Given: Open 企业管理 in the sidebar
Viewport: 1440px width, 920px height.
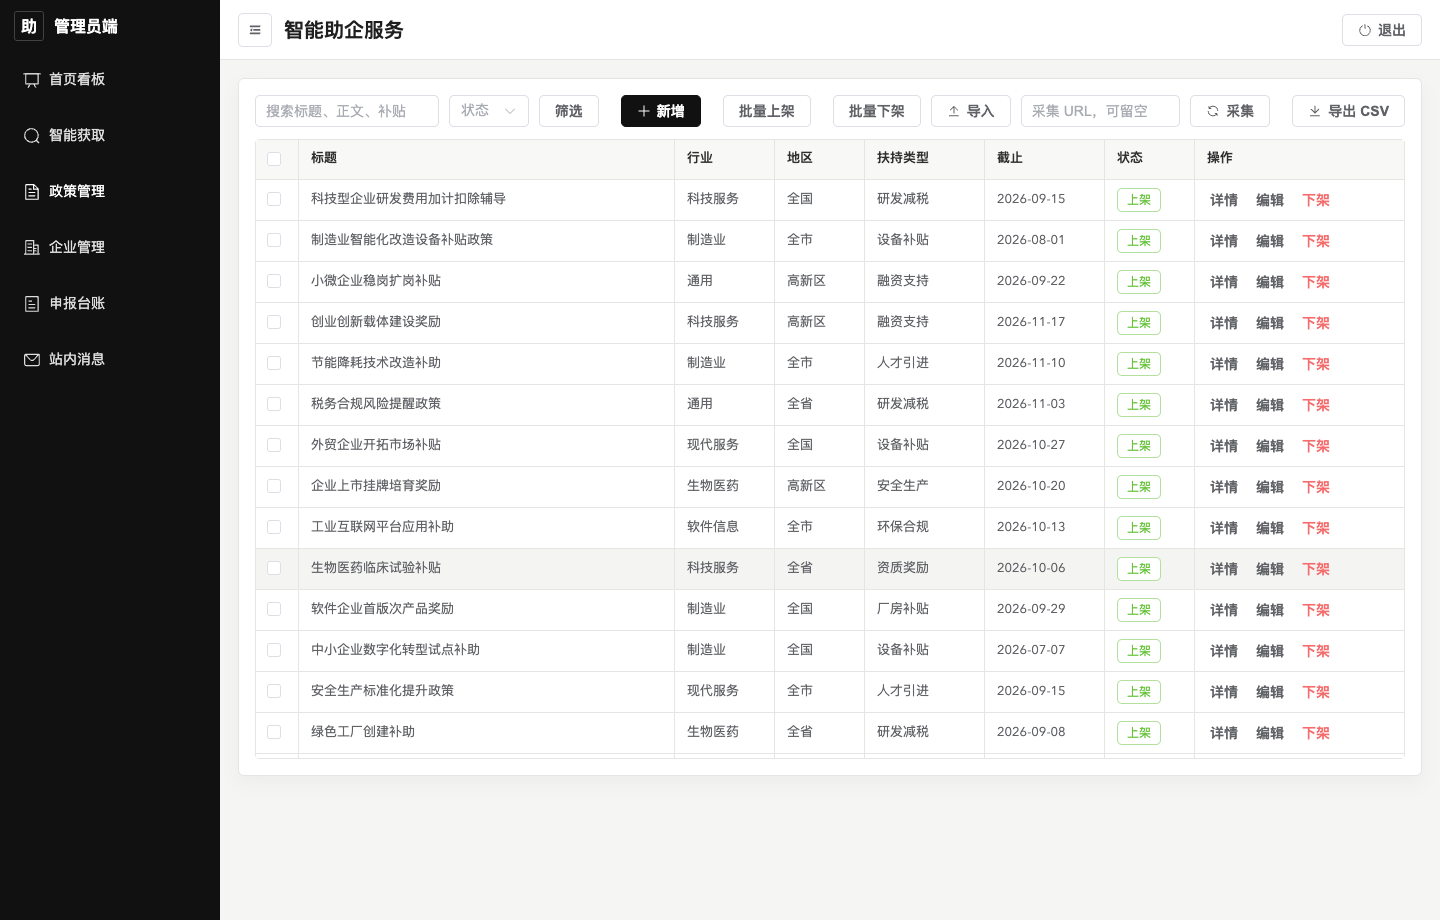Looking at the screenshot, I should click(110, 247).
